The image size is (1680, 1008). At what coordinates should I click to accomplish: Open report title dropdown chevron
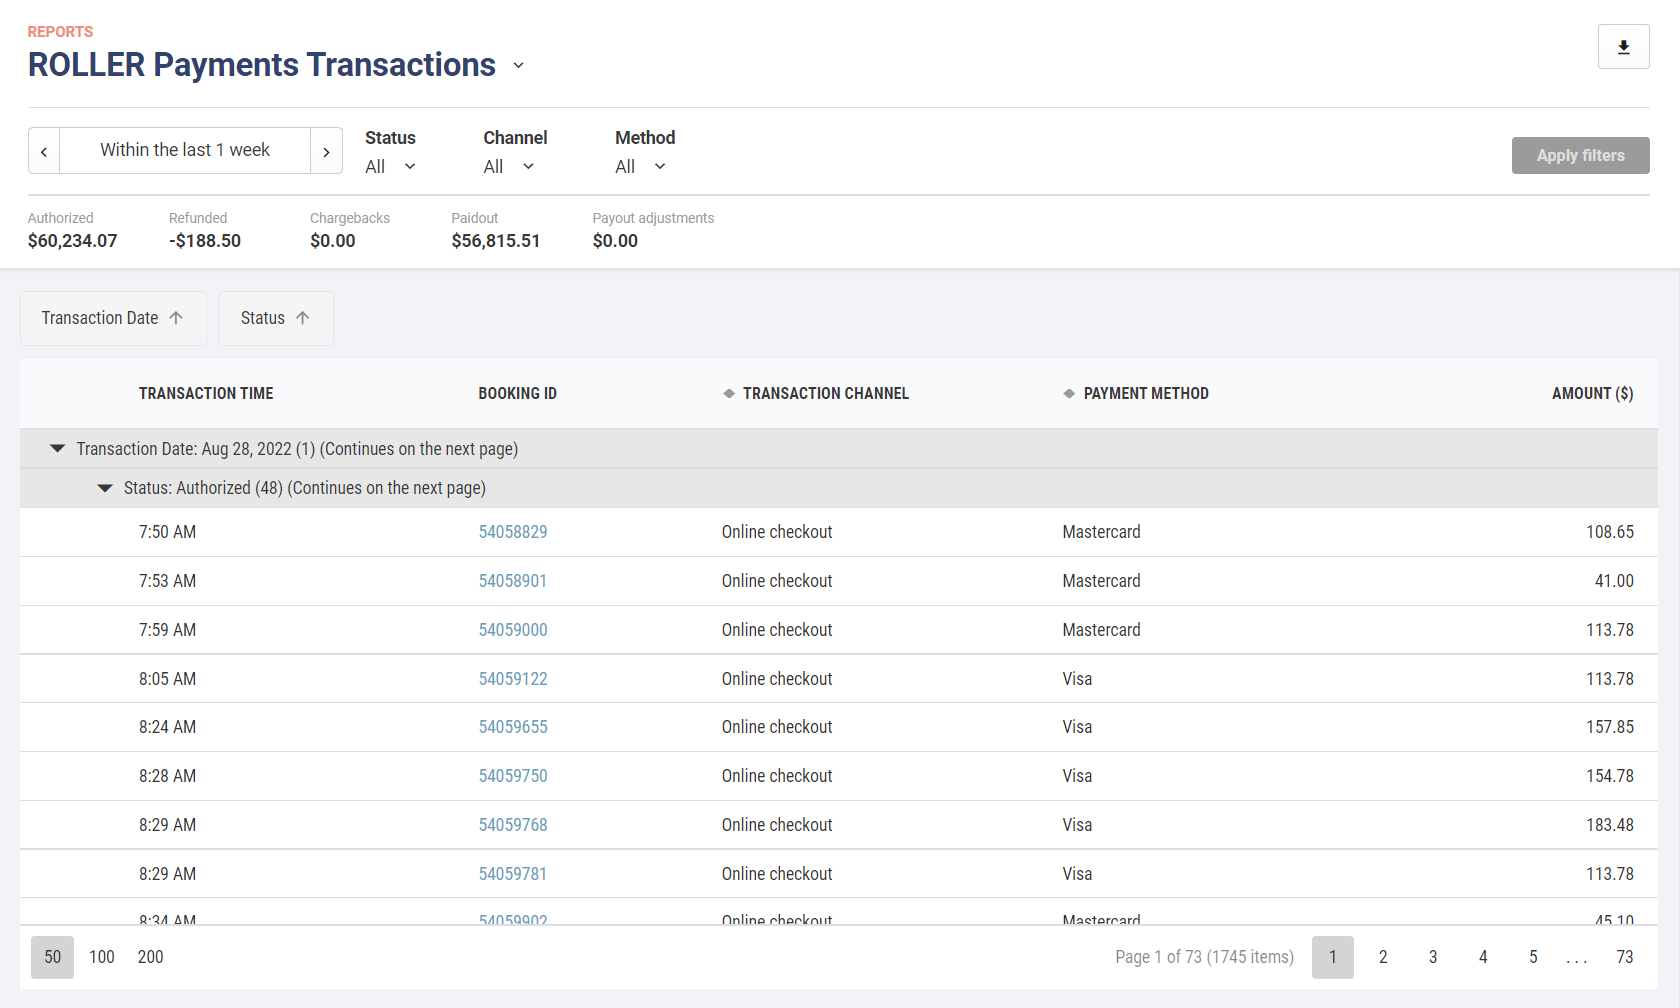(x=518, y=66)
